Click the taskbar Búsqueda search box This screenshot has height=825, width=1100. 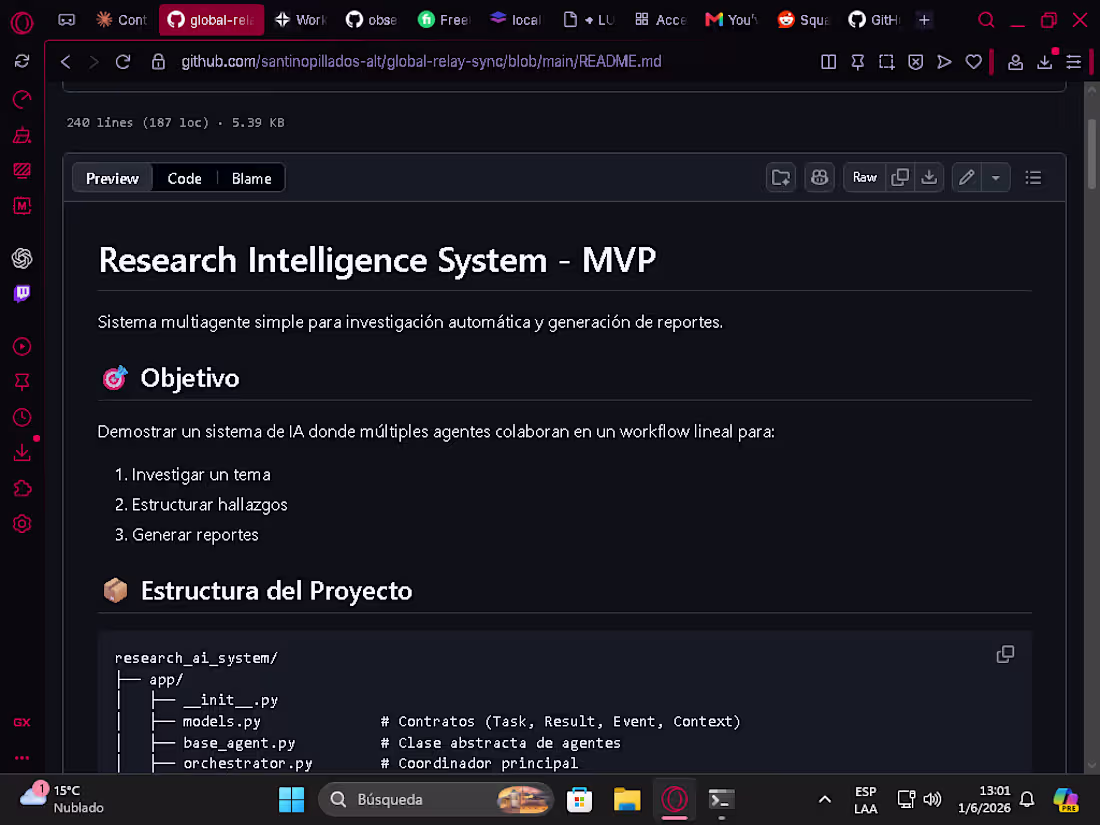[436, 799]
